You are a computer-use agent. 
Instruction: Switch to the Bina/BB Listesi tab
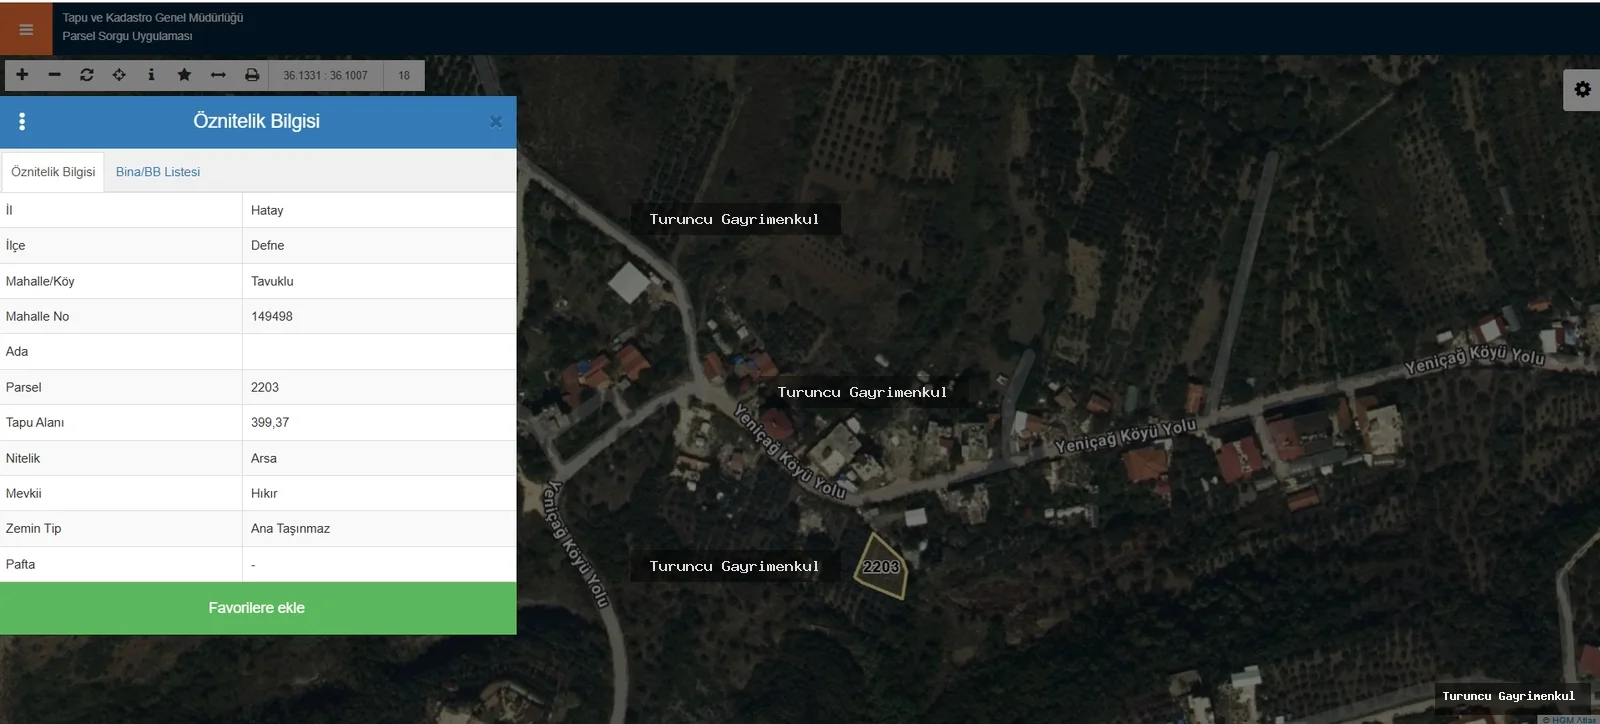[x=158, y=172]
